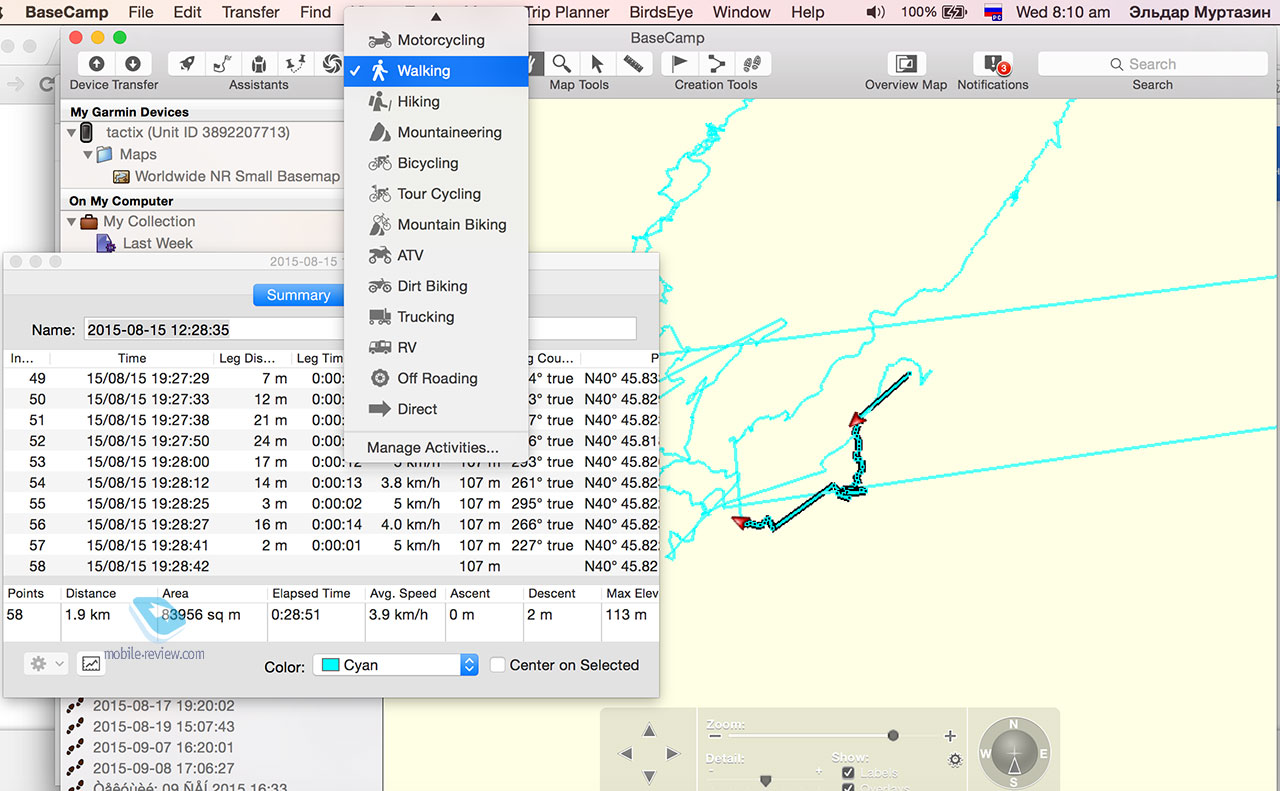The image size is (1280, 791).
Task: Select the arrow pointer map tool
Action: pos(597,63)
